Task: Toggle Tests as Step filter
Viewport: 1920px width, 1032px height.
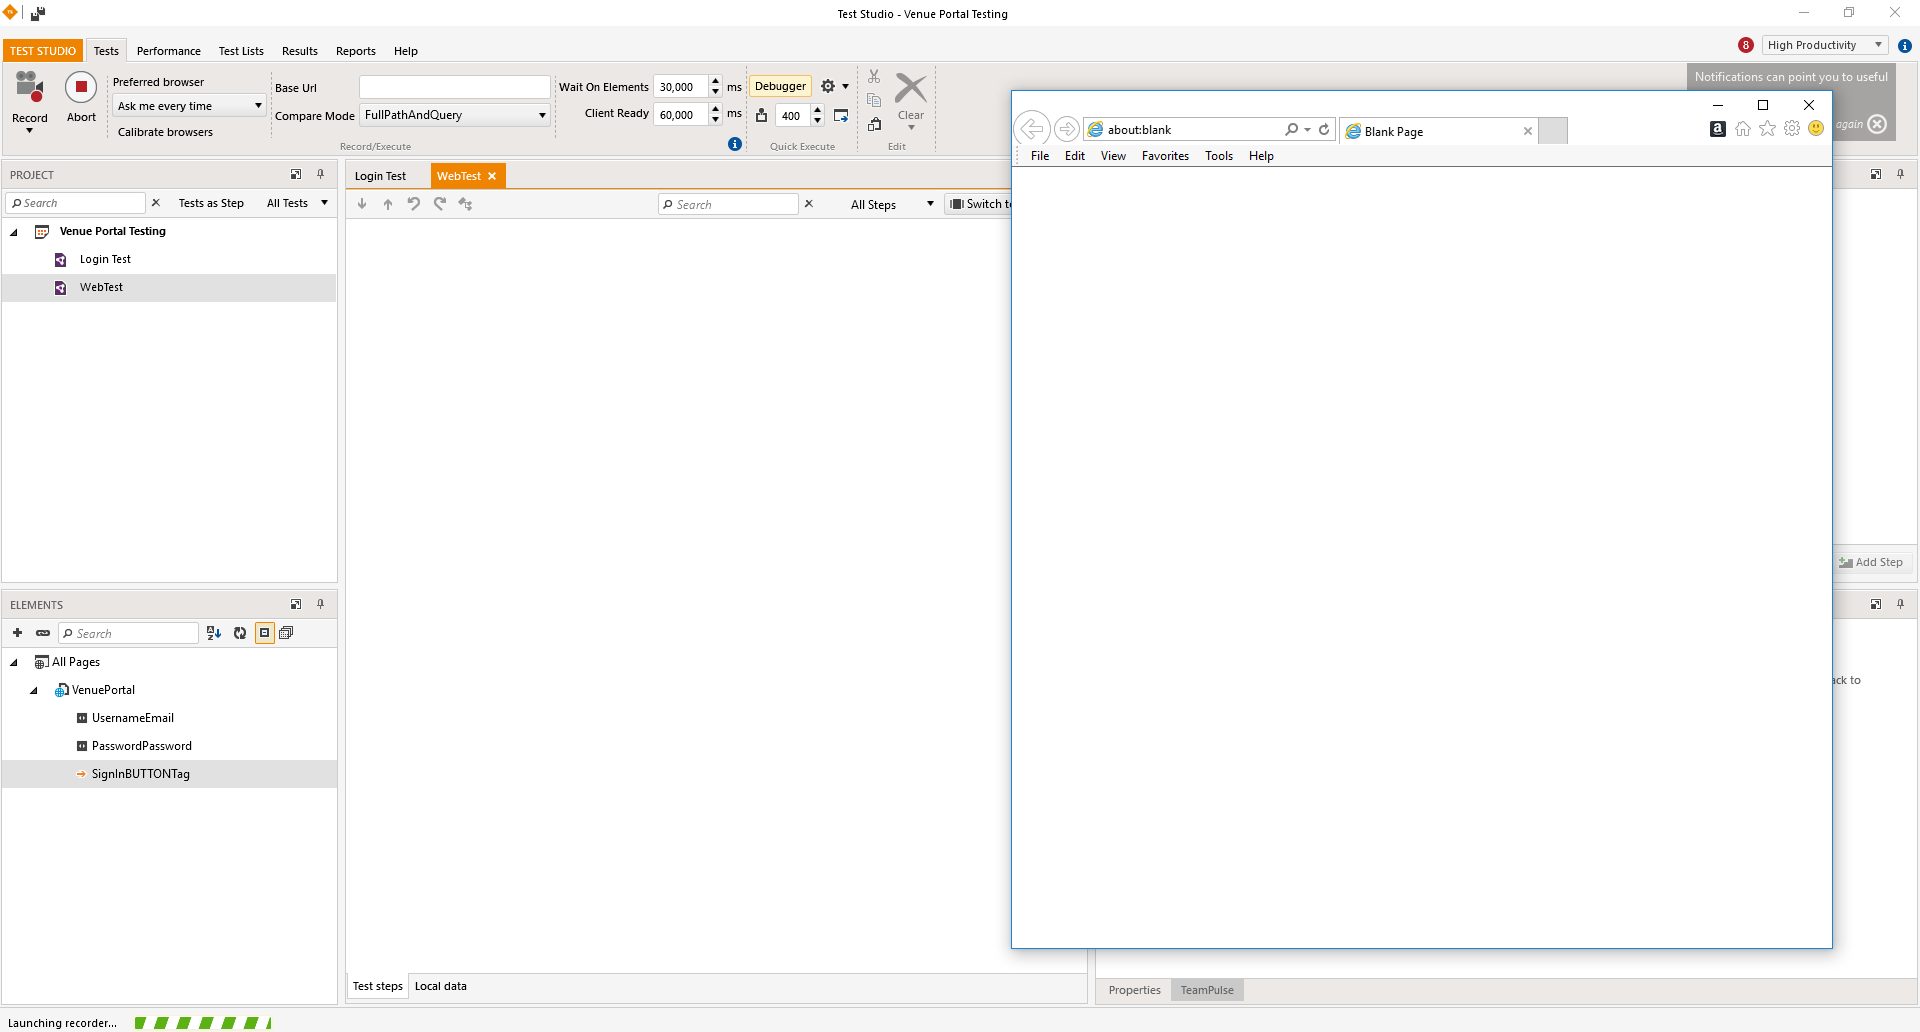Action: 211,203
